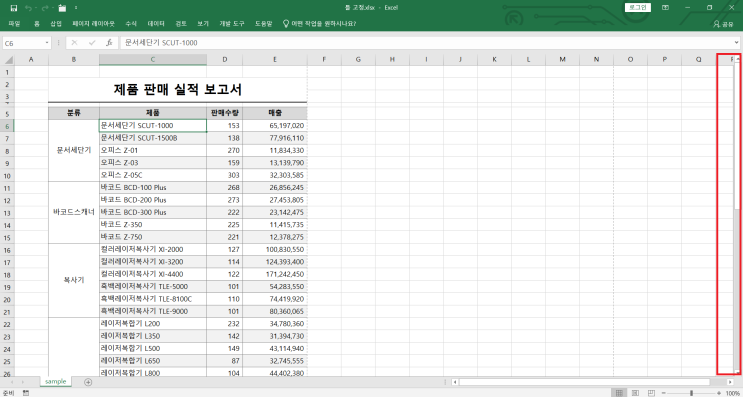Screen dimensions: 743x397
Task: Switch to Page Break Preview icon
Action: click(652, 393)
